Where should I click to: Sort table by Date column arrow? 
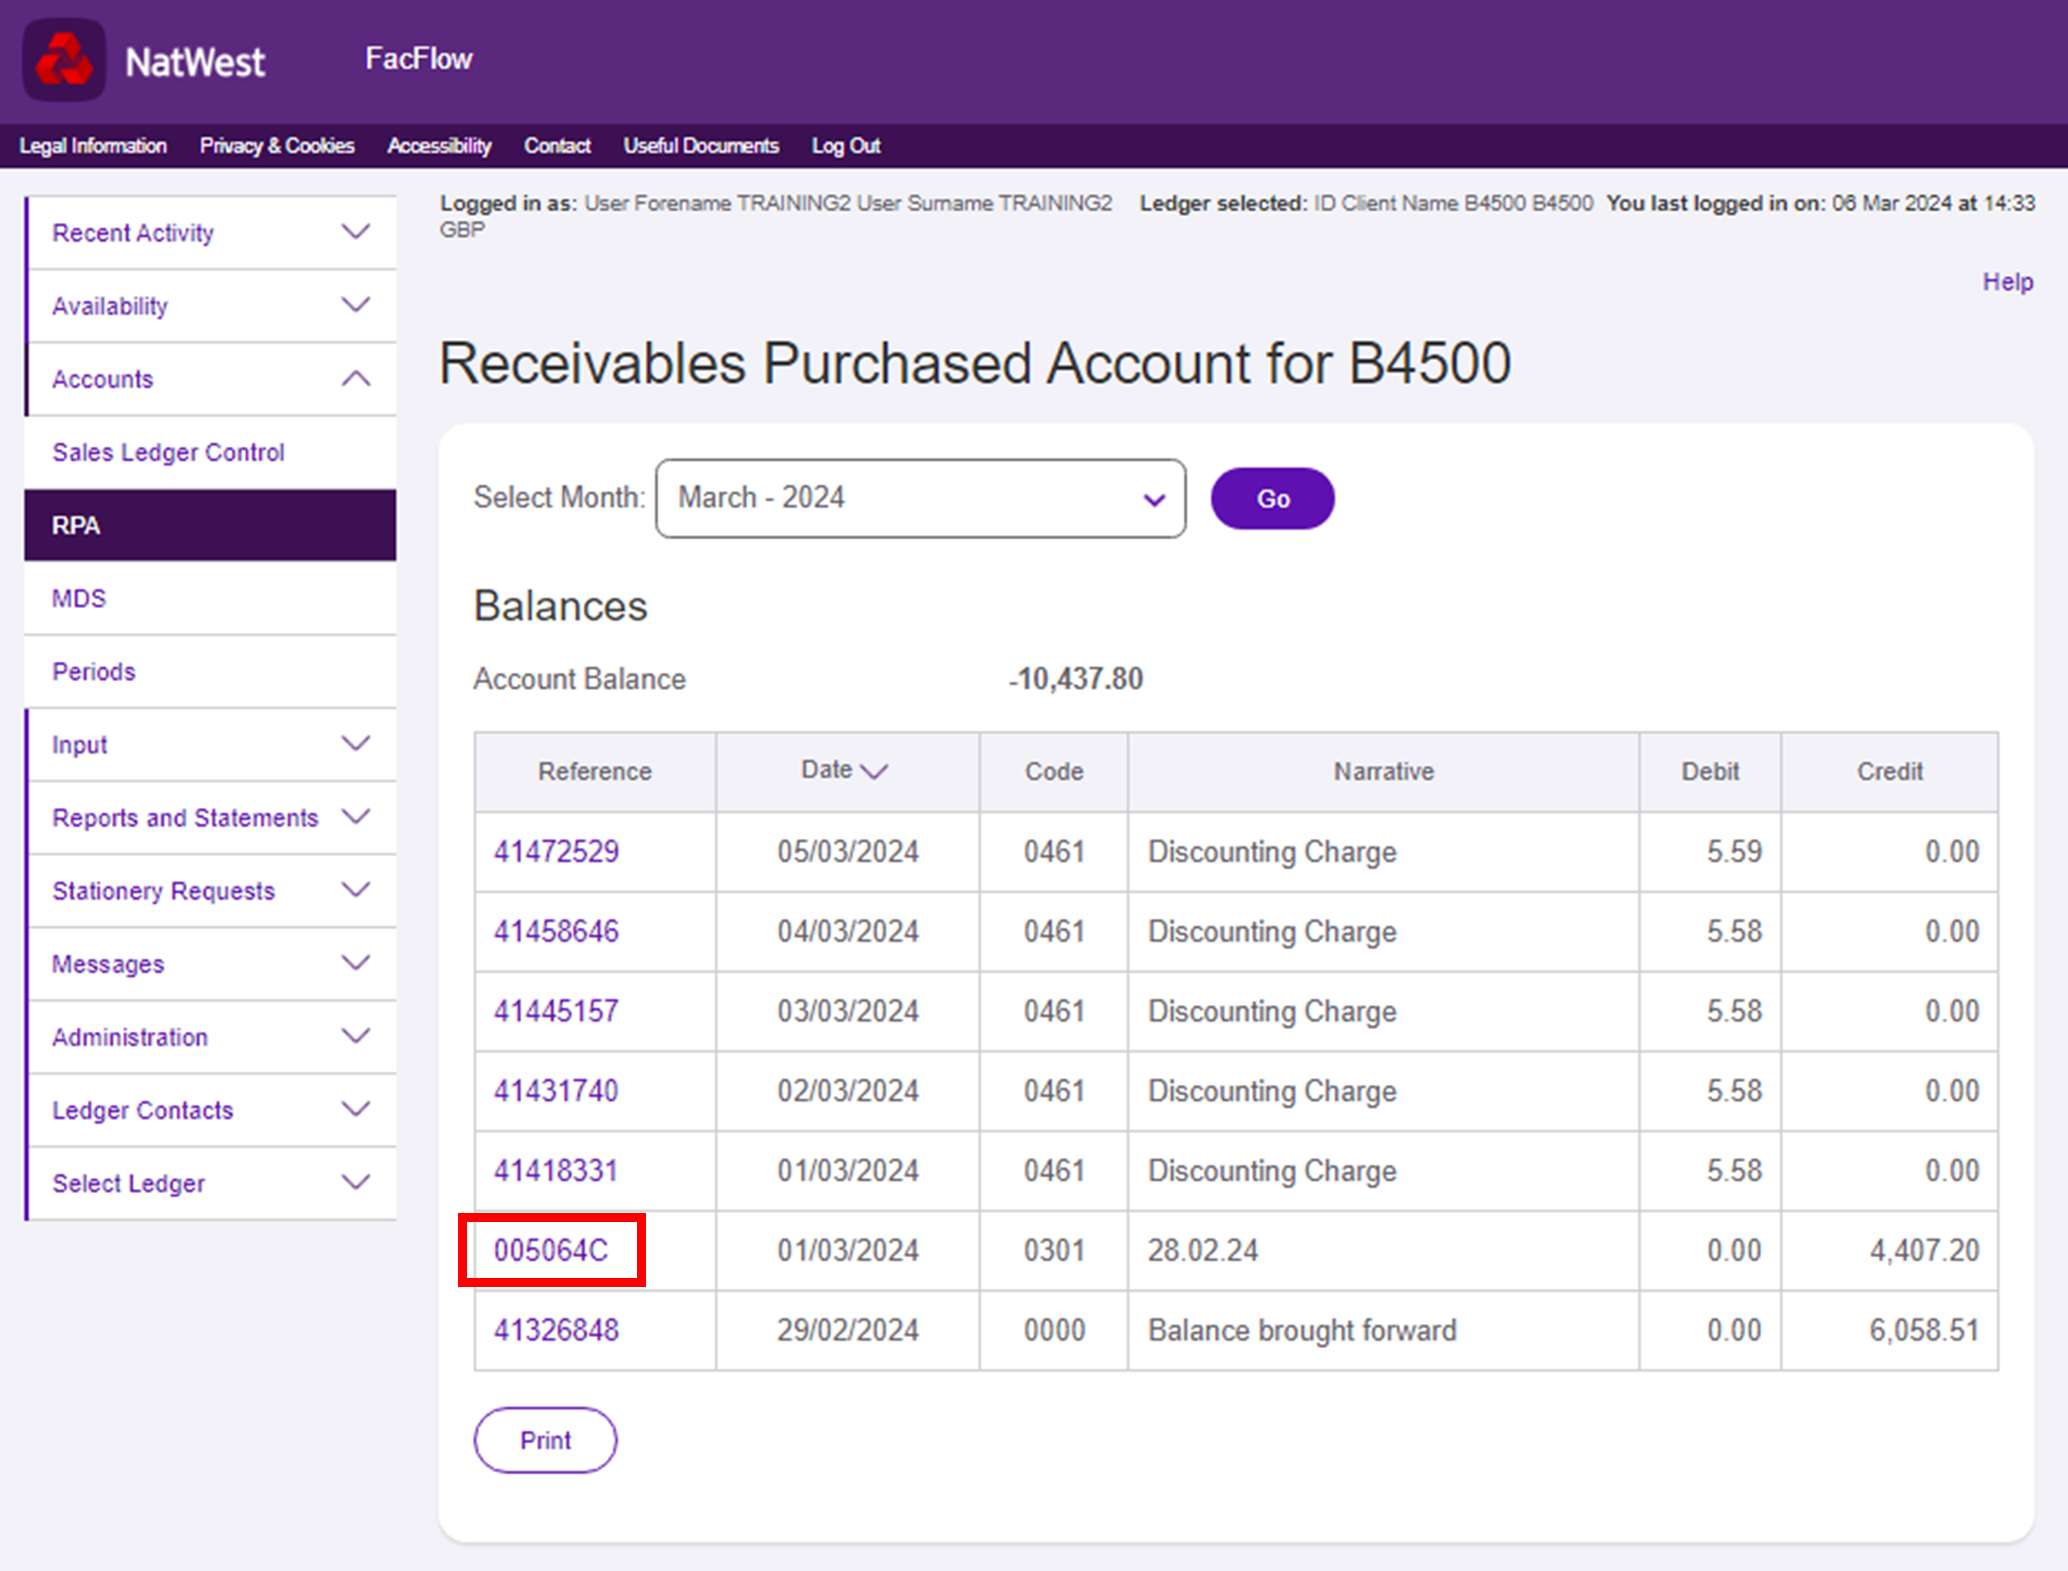tap(874, 771)
